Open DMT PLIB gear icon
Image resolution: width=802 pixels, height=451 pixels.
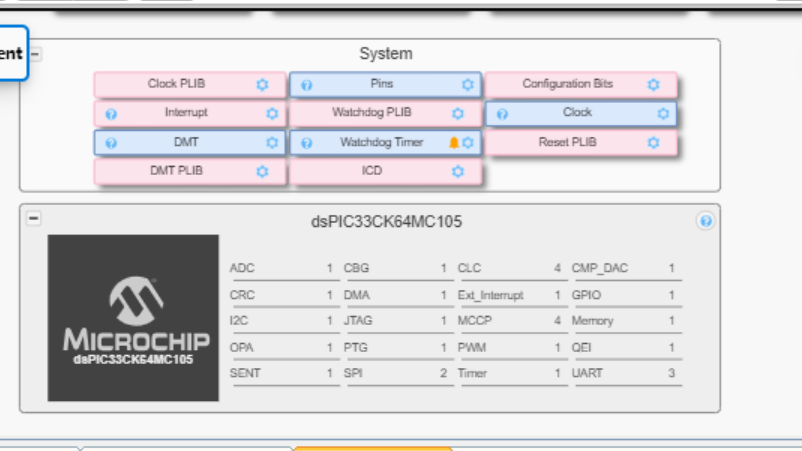tap(262, 171)
